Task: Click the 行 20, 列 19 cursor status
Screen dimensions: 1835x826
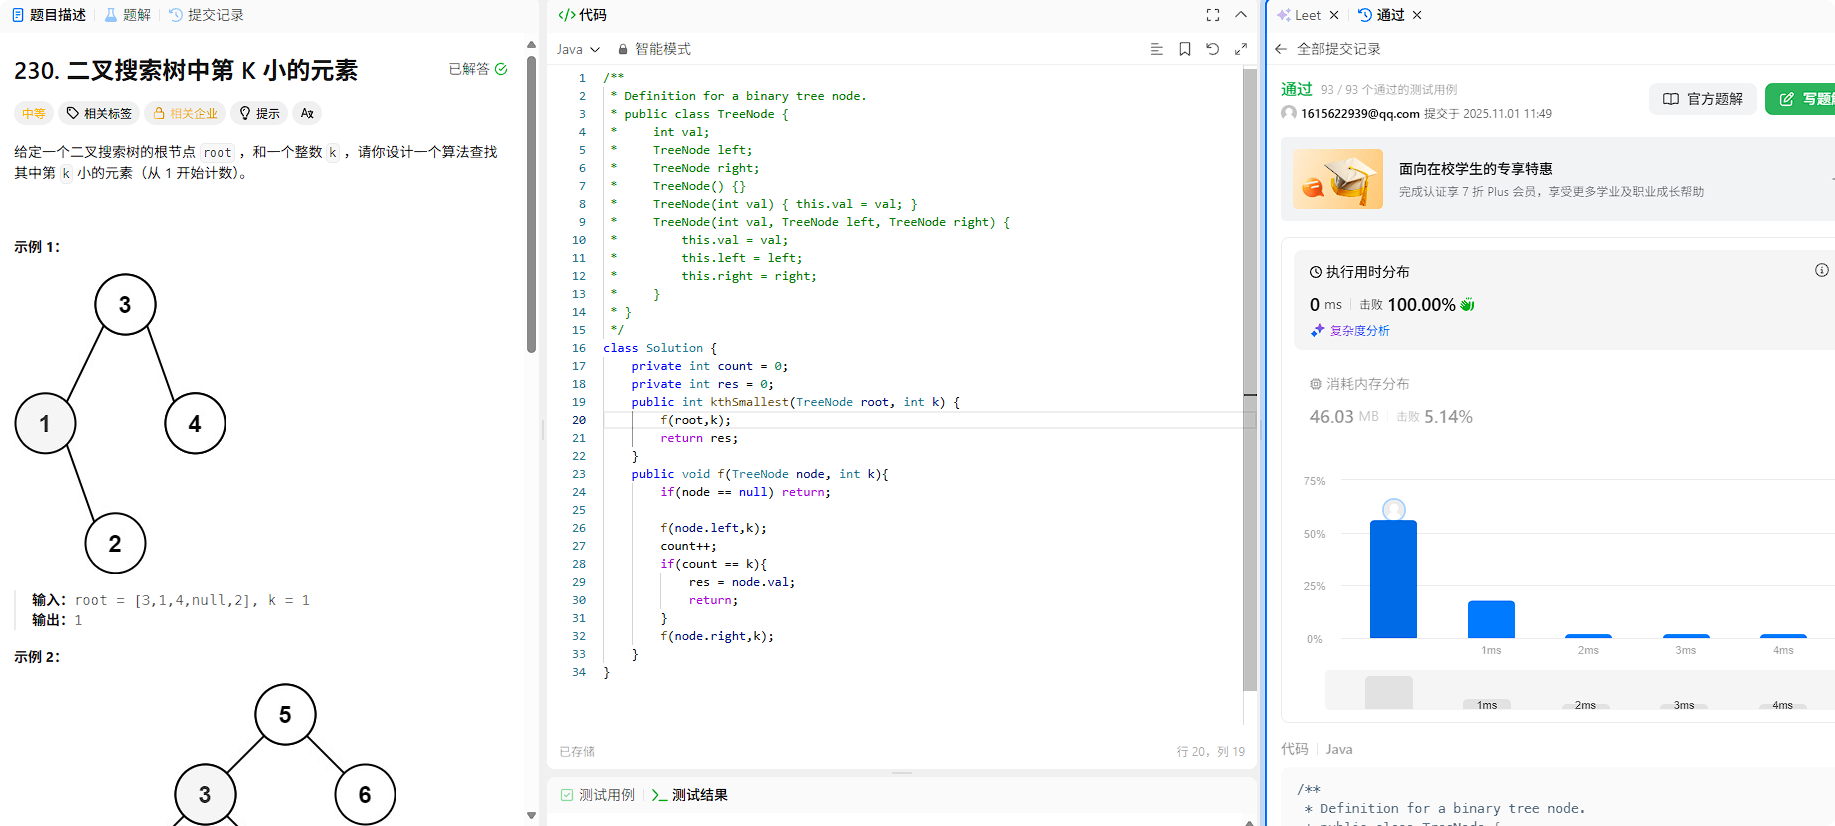Action: coord(1210,751)
